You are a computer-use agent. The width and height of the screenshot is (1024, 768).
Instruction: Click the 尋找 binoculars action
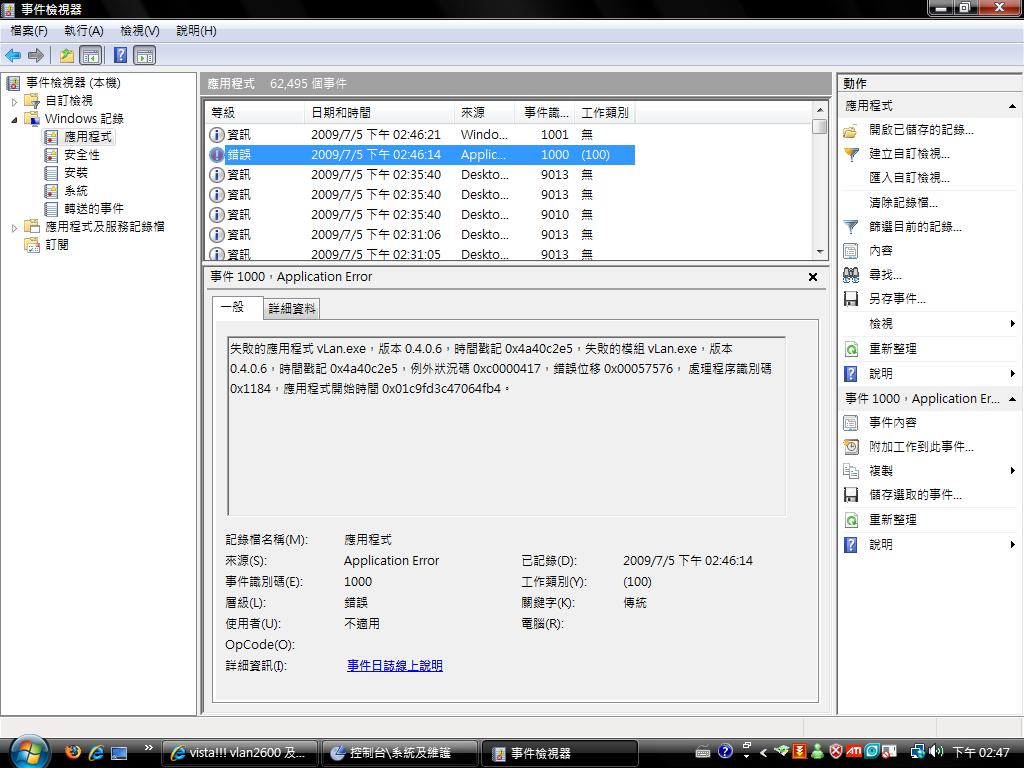click(x=884, y=275)
